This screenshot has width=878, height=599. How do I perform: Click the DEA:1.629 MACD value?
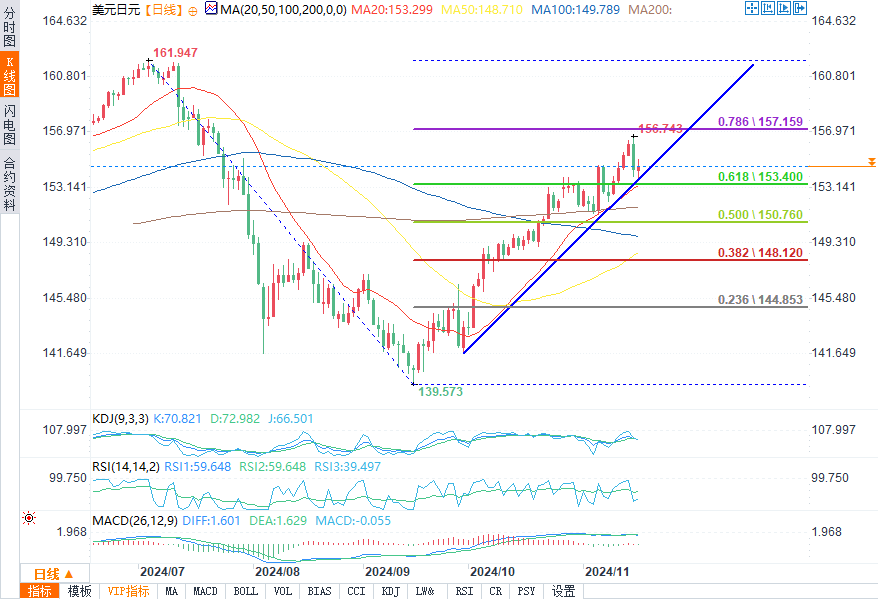coord(278,521)
